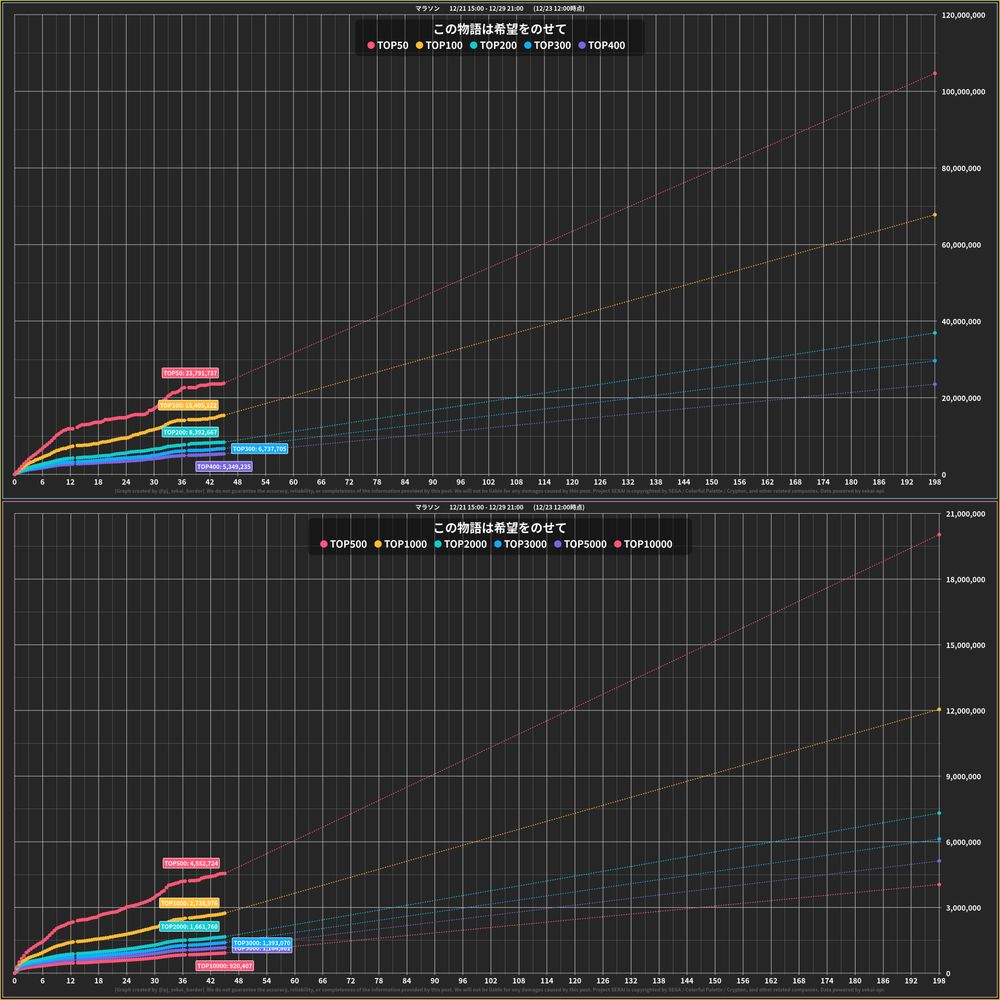The width and height of the screenshot is (1000, 1000).
Task: Click the TOP50 solid line's last data point
Action: (224, 383)
